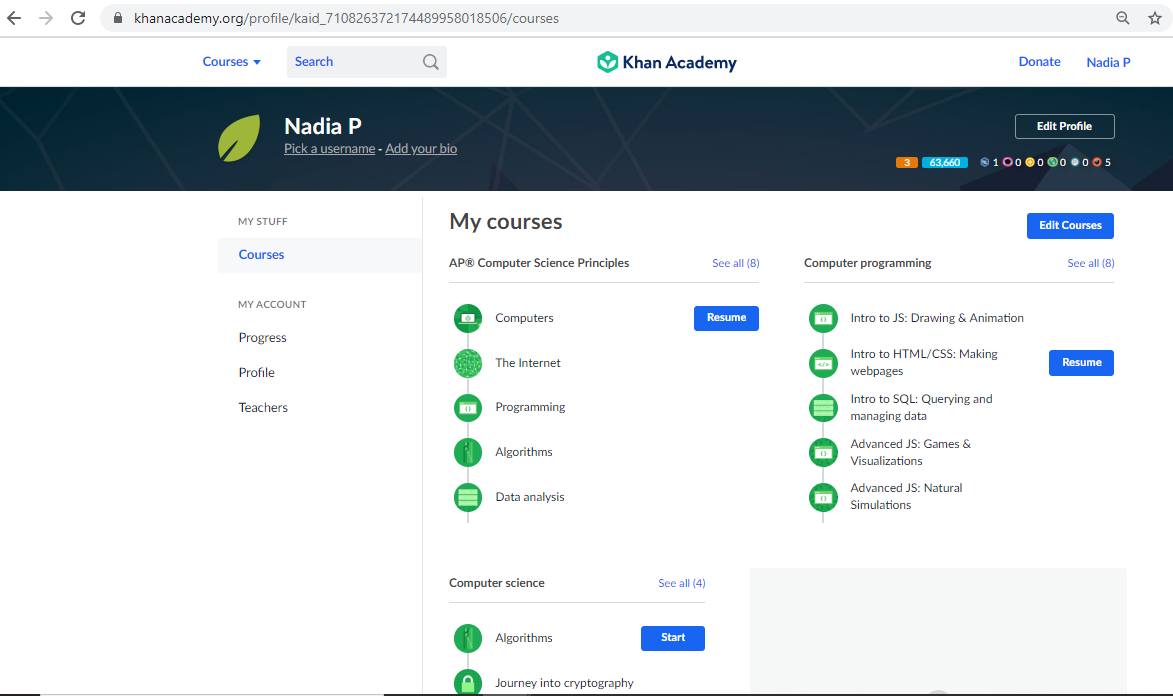This screenshot has height=696, width=1173.
Task: See all 4 Computer science units
Action: click(x=682, y=584)
